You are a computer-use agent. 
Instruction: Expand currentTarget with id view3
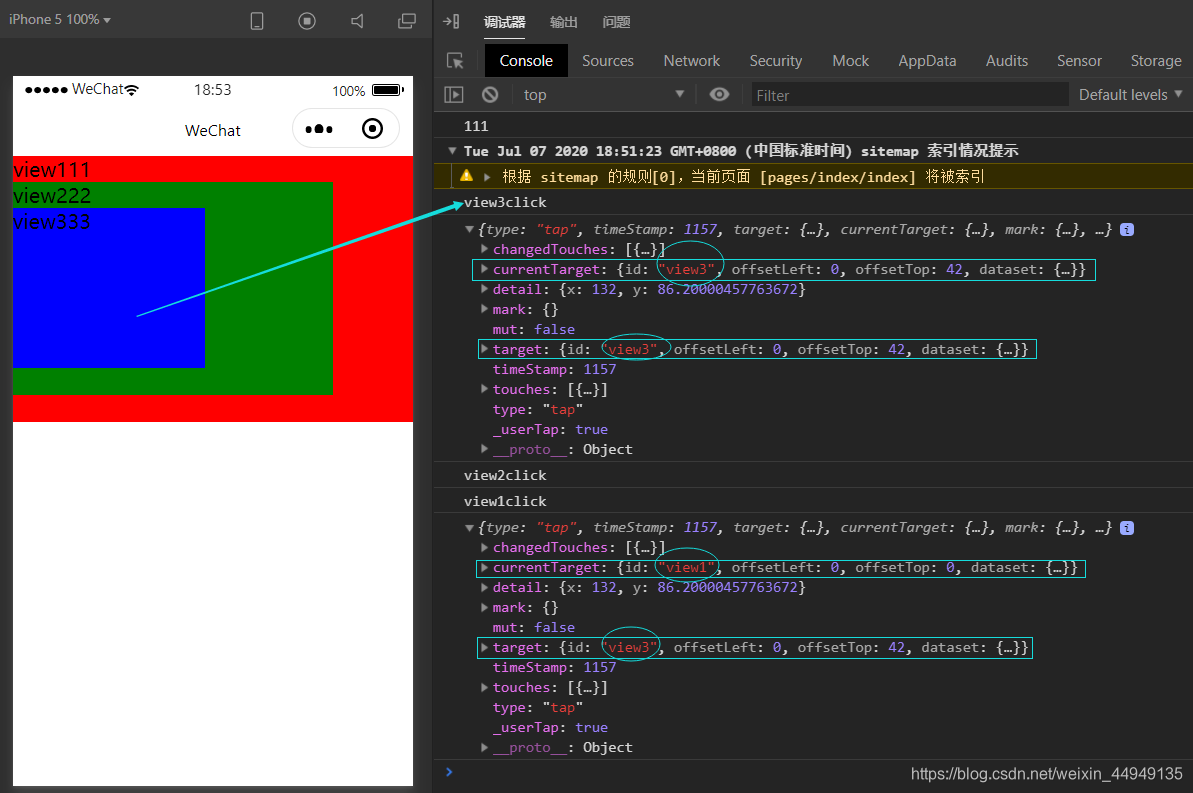tap(484, 269)
